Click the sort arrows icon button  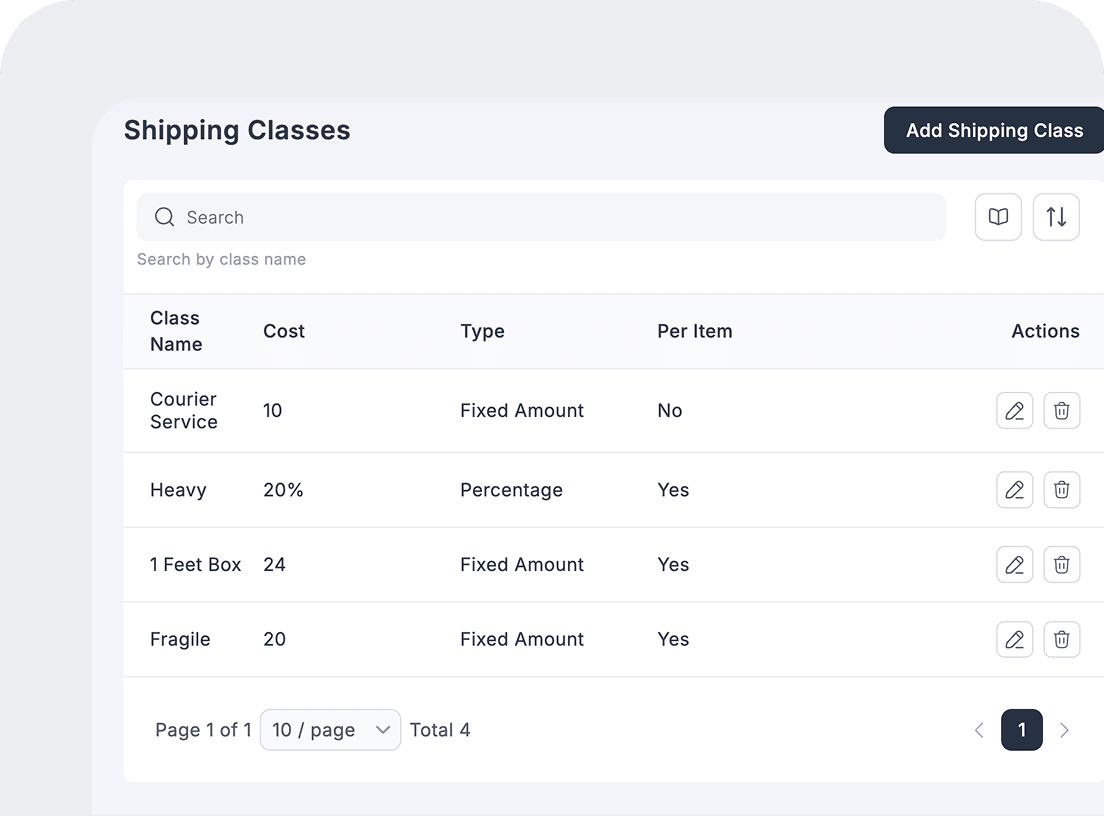[1056, 217]
